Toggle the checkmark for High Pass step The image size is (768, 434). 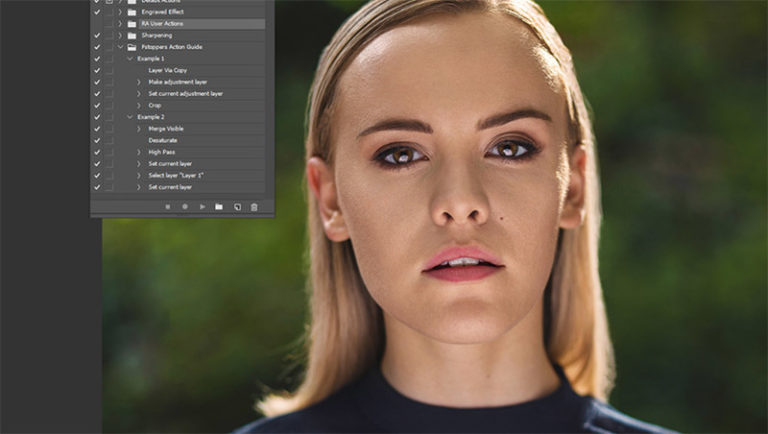[x=97, y=152]
